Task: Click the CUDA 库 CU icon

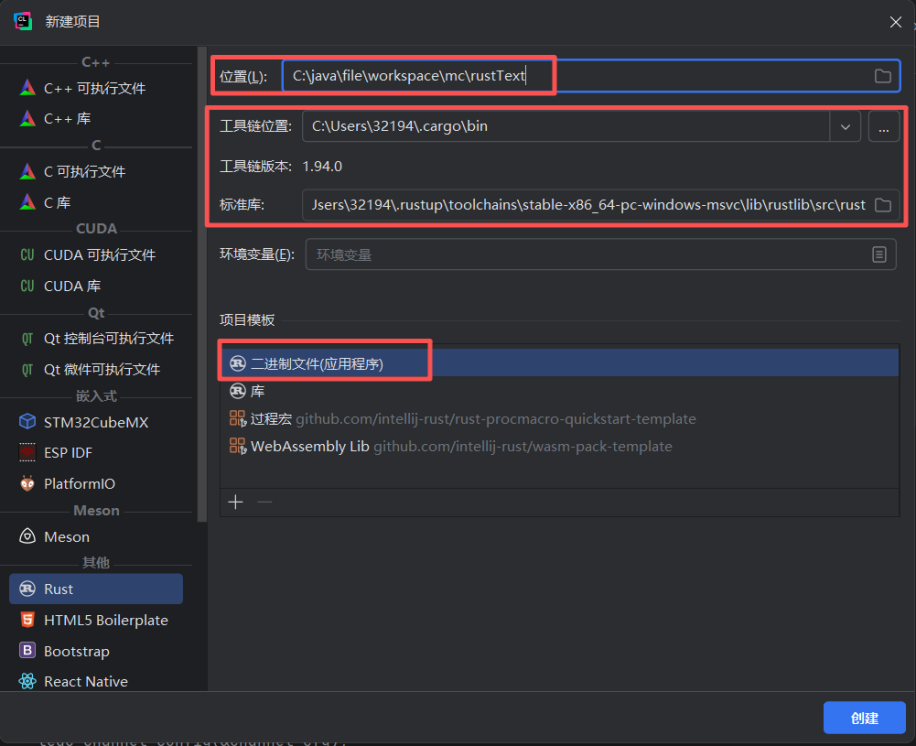Action: [x=27, y=286]
